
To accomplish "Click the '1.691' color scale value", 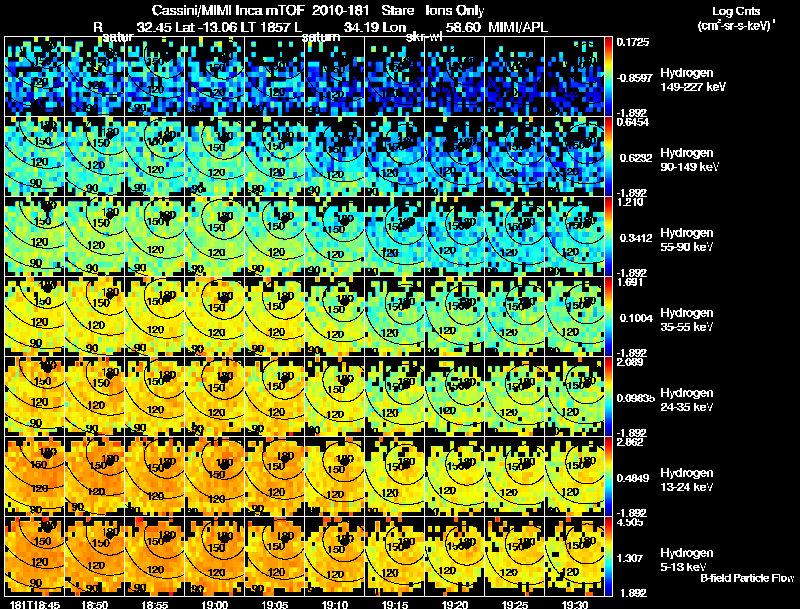I will click(x=630, y=282).
